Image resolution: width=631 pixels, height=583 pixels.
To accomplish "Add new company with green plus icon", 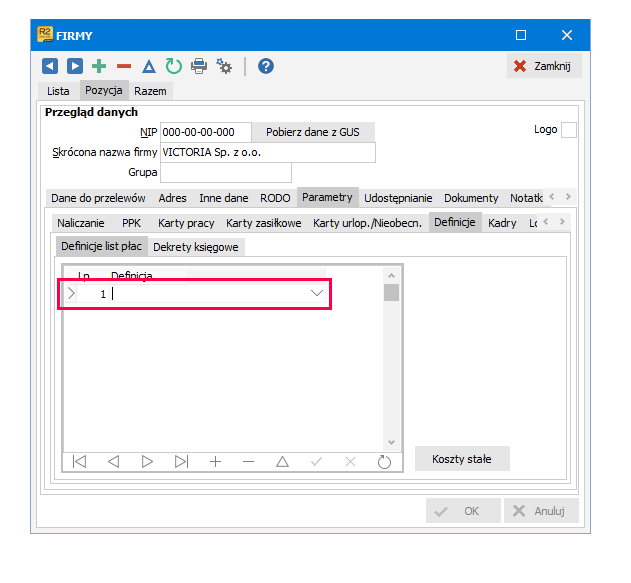I will click(99, 66).
